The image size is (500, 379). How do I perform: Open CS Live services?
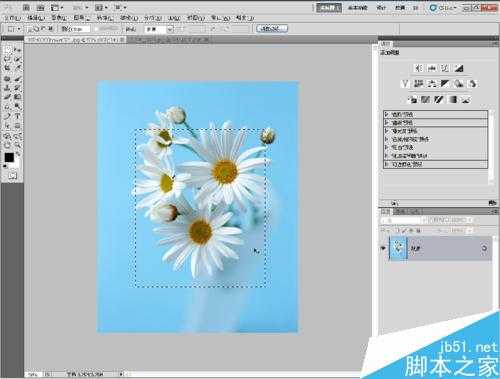[x=442, y=8]
